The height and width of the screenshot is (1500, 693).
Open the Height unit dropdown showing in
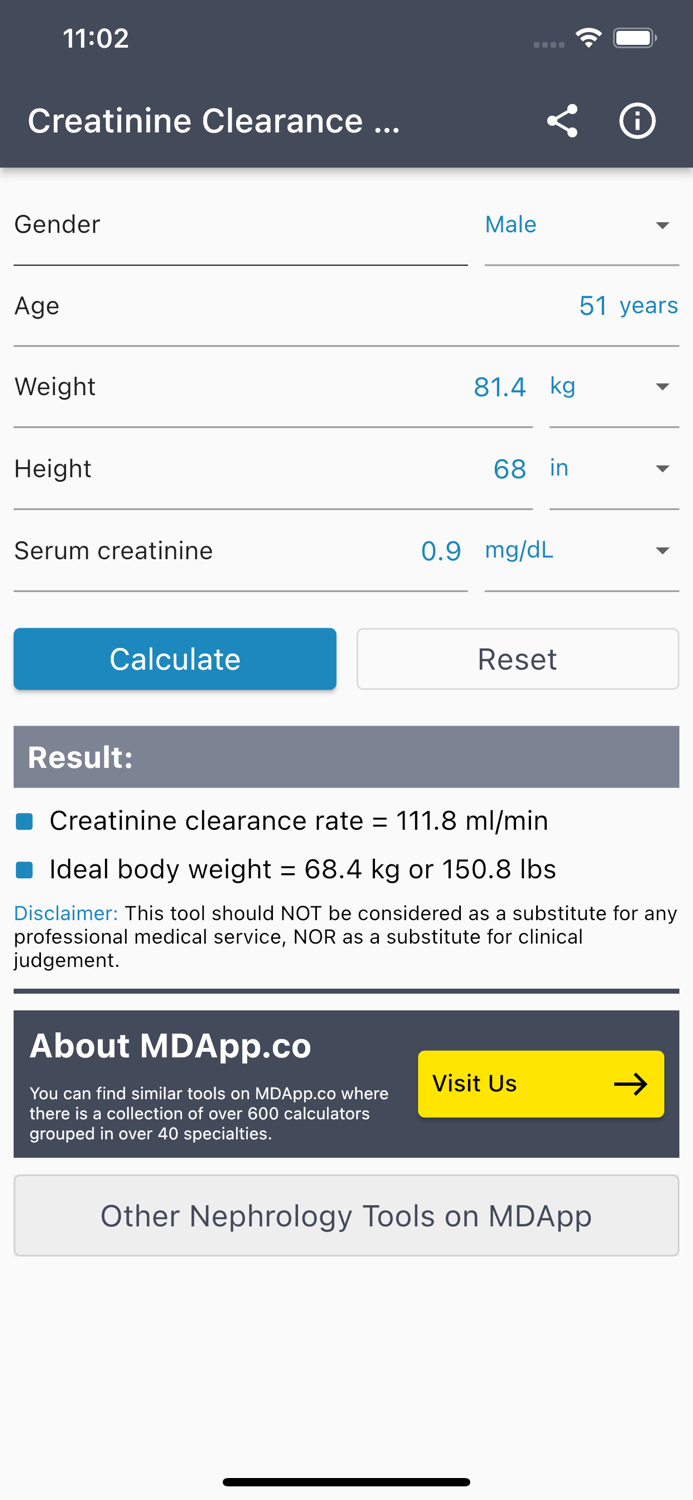click(662, 468)
